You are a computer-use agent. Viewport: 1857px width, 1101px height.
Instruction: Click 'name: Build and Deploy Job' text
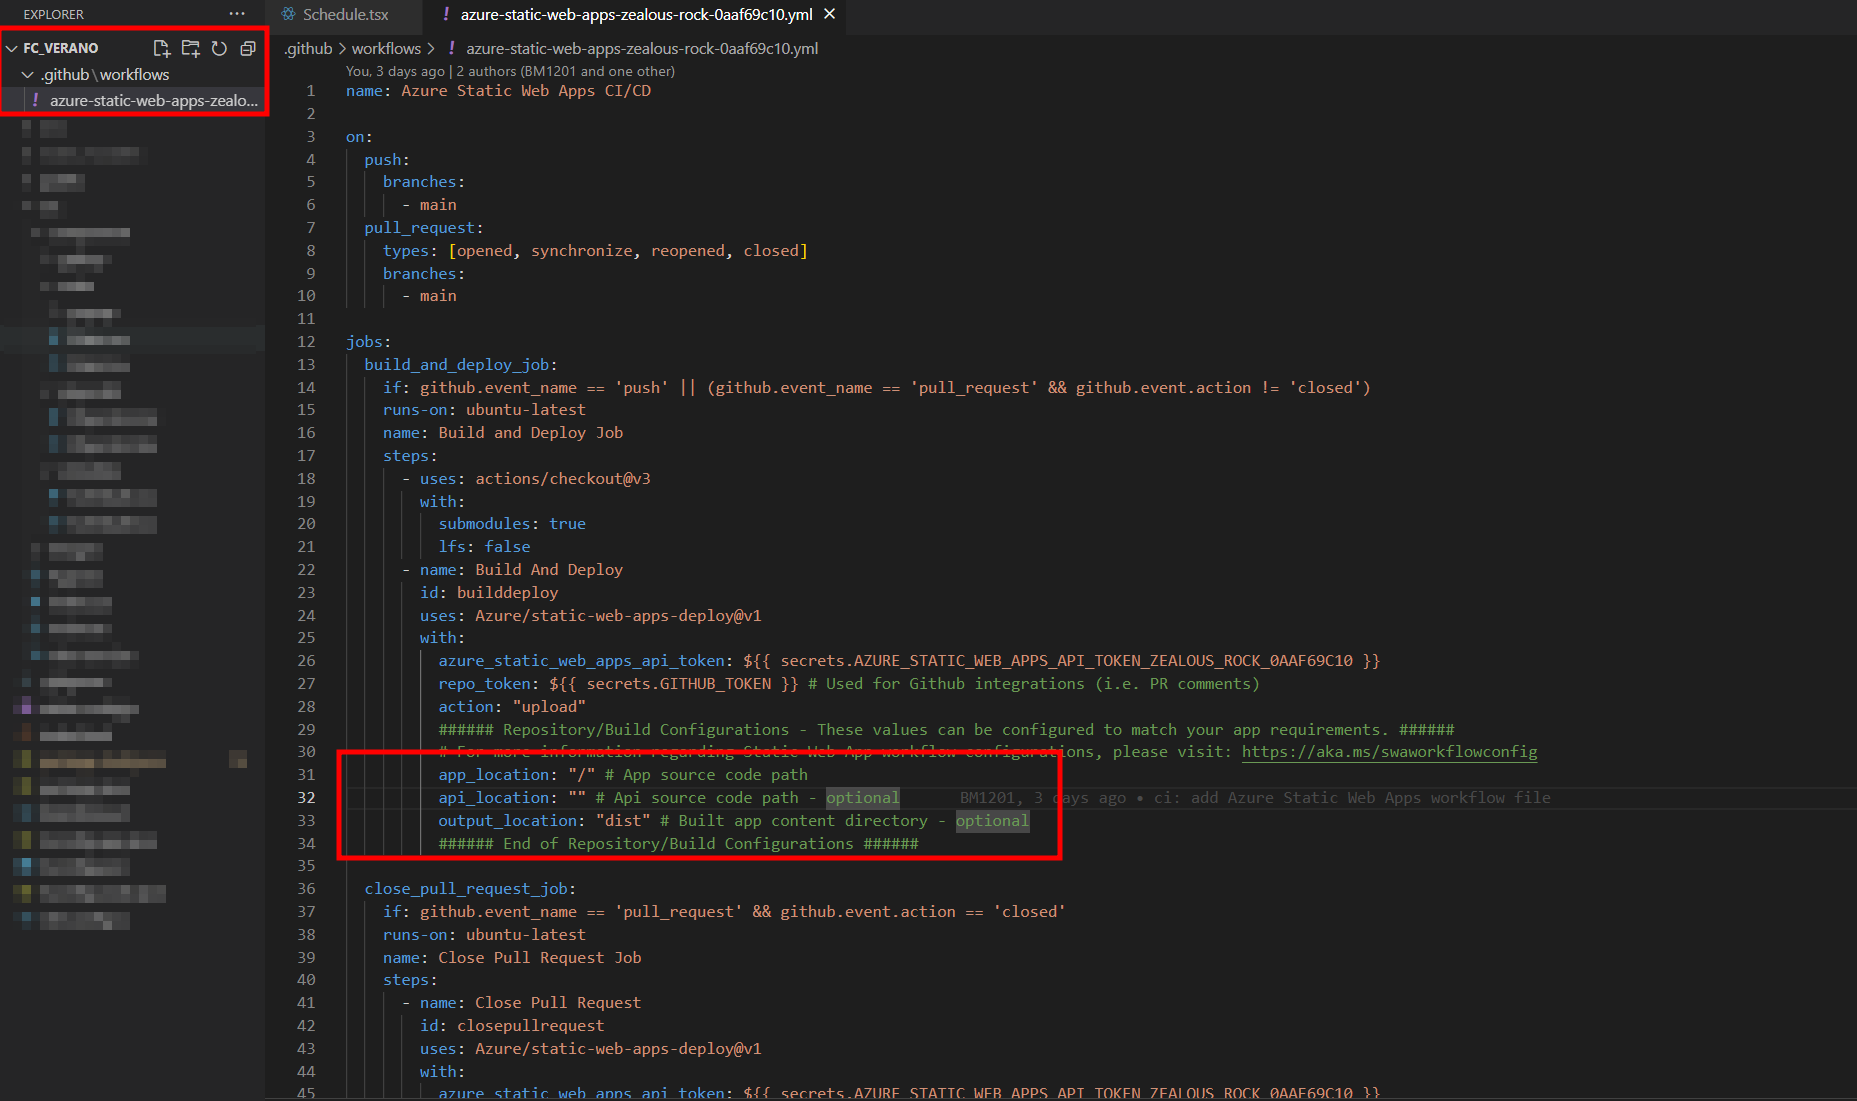pos(503,433)
